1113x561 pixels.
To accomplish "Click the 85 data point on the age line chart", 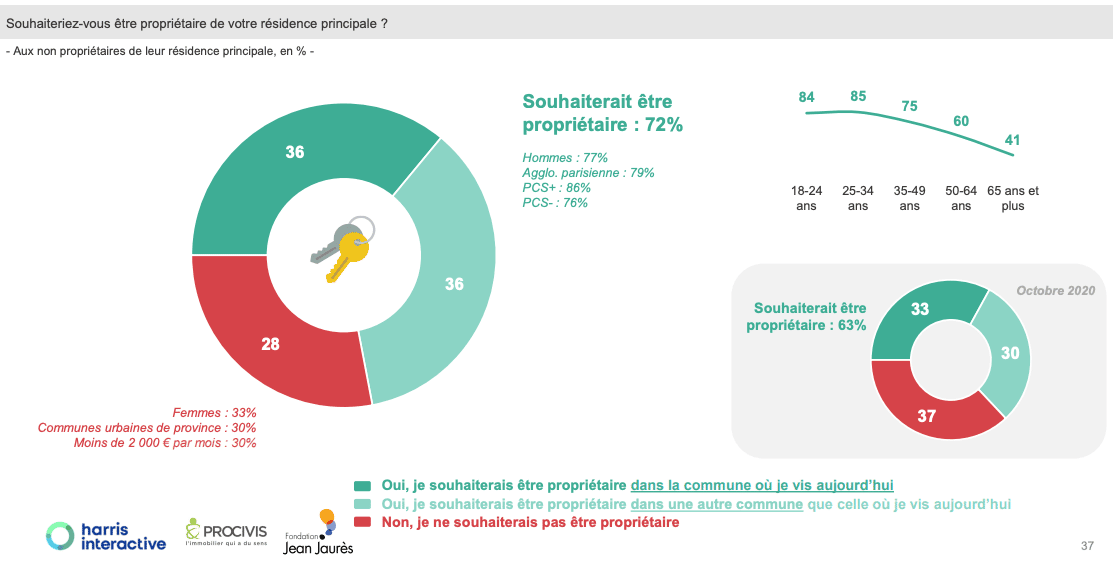I will pos(858,111).
